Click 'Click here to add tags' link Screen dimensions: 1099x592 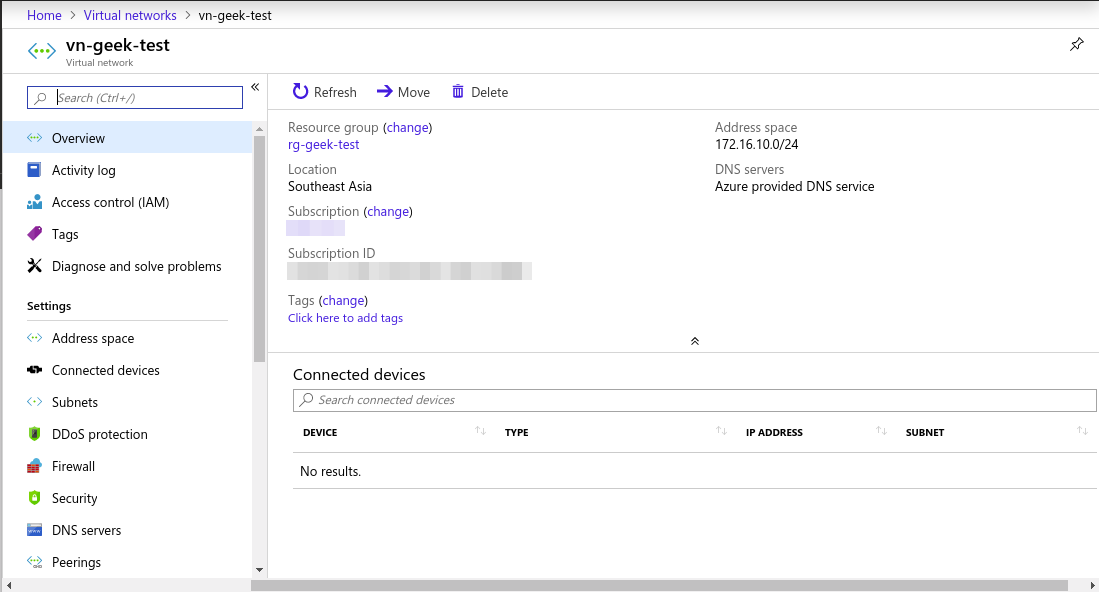[x=346, y=318]
